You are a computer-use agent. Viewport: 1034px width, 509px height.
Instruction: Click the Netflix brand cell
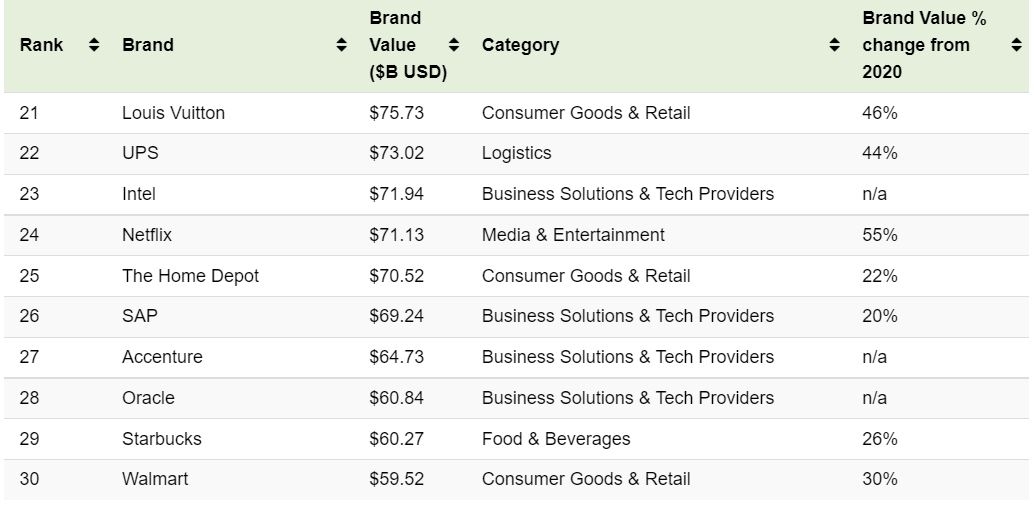(147, 235)
